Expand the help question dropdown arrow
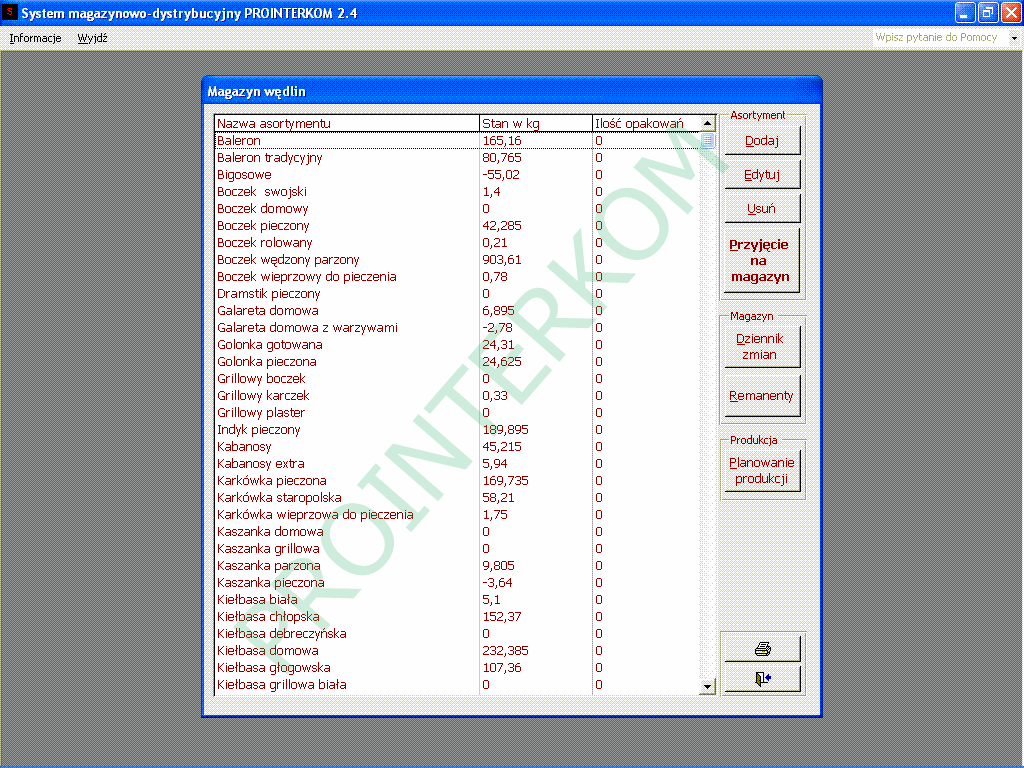The height and width of the screenshot is (768, 1024). coord(1013,38)
